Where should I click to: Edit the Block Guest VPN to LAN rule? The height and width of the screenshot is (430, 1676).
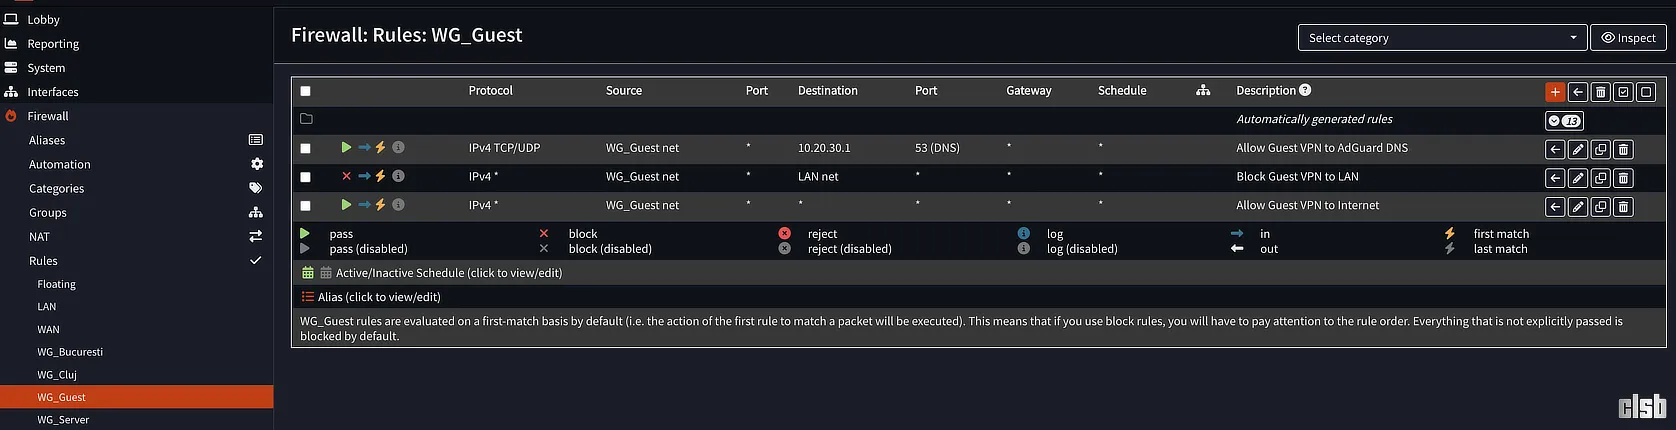1577,178
